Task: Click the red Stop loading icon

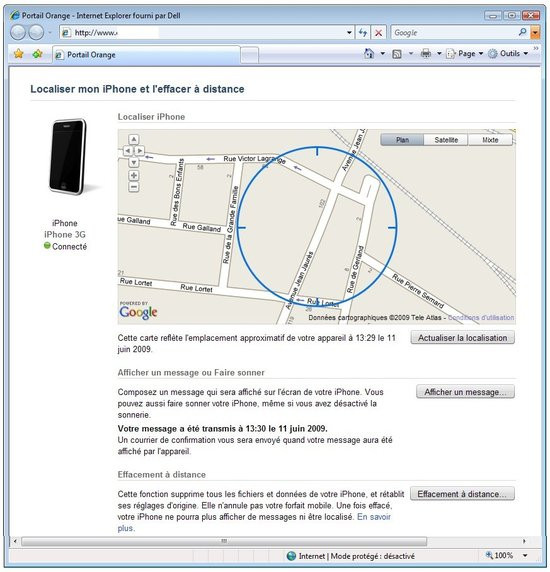Action: click(x=379, y=32)
